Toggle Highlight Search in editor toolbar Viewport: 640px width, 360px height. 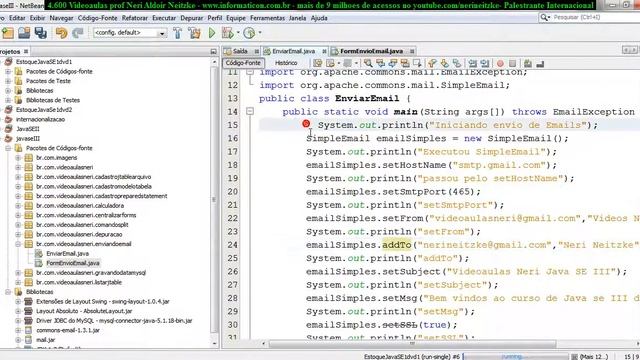tap(405, 63)
